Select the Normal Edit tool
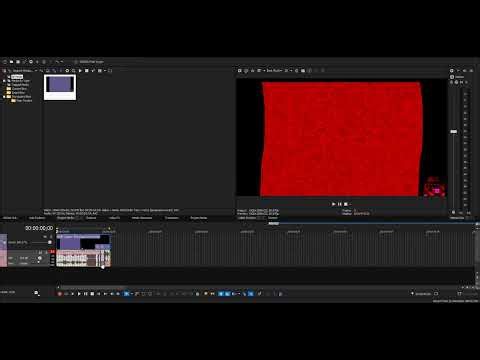This screenshot has width=480, height=360. pos(126,294)
